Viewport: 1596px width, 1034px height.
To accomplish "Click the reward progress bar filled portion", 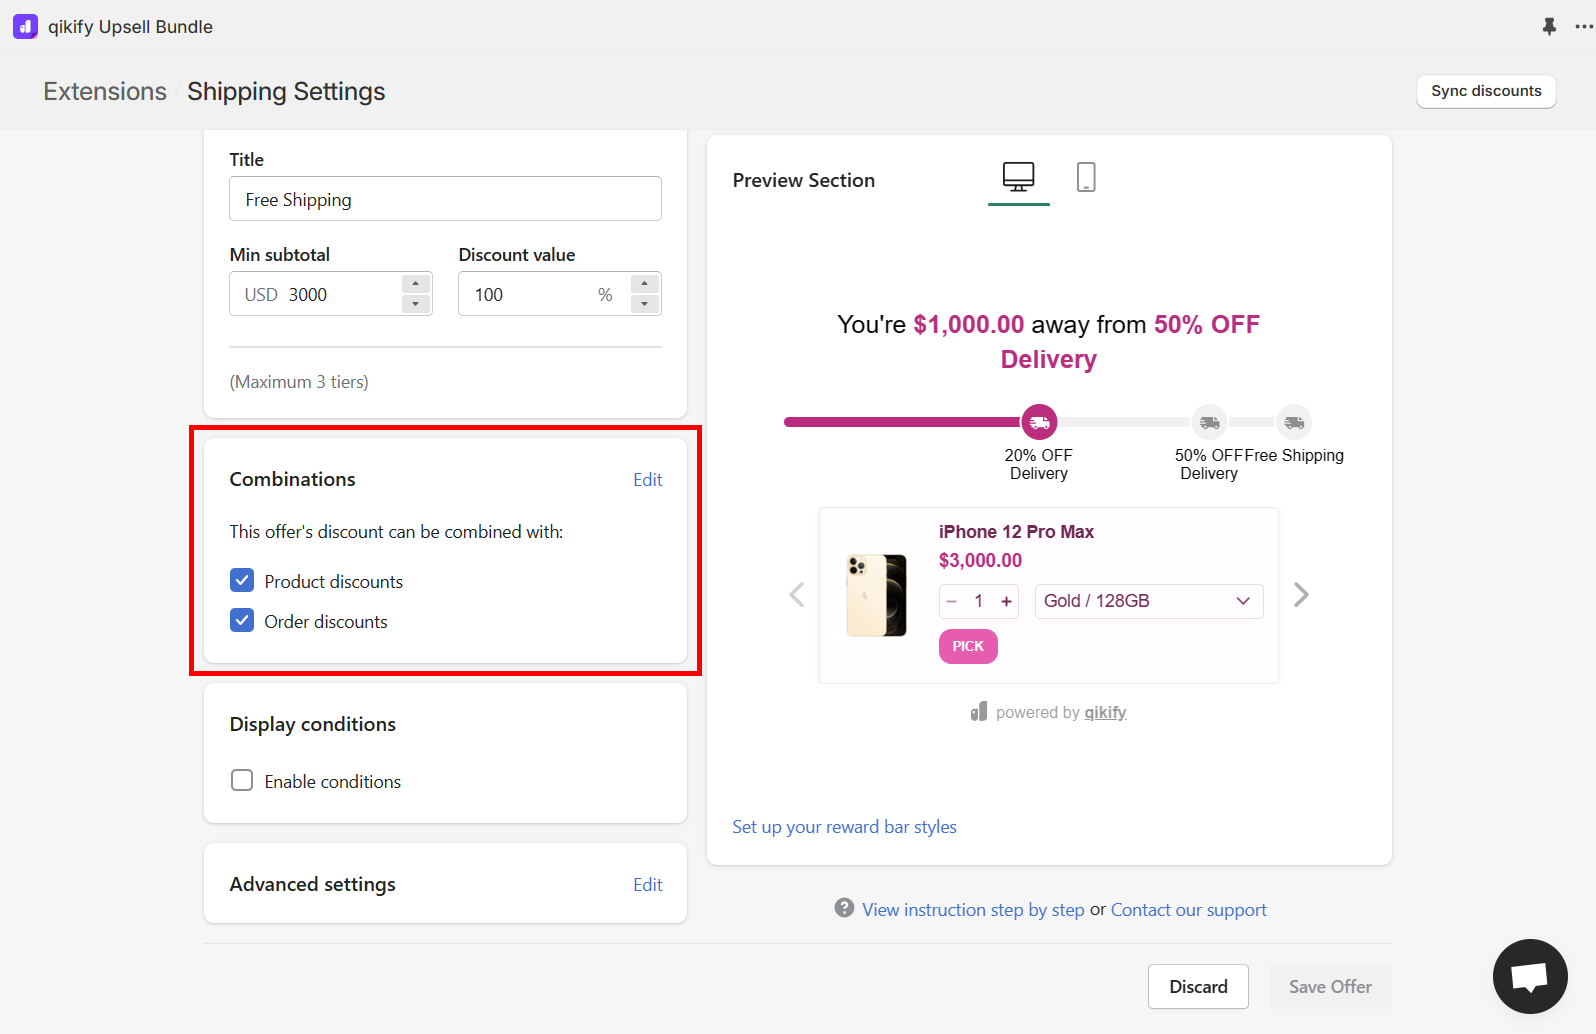I will (903, 422).
